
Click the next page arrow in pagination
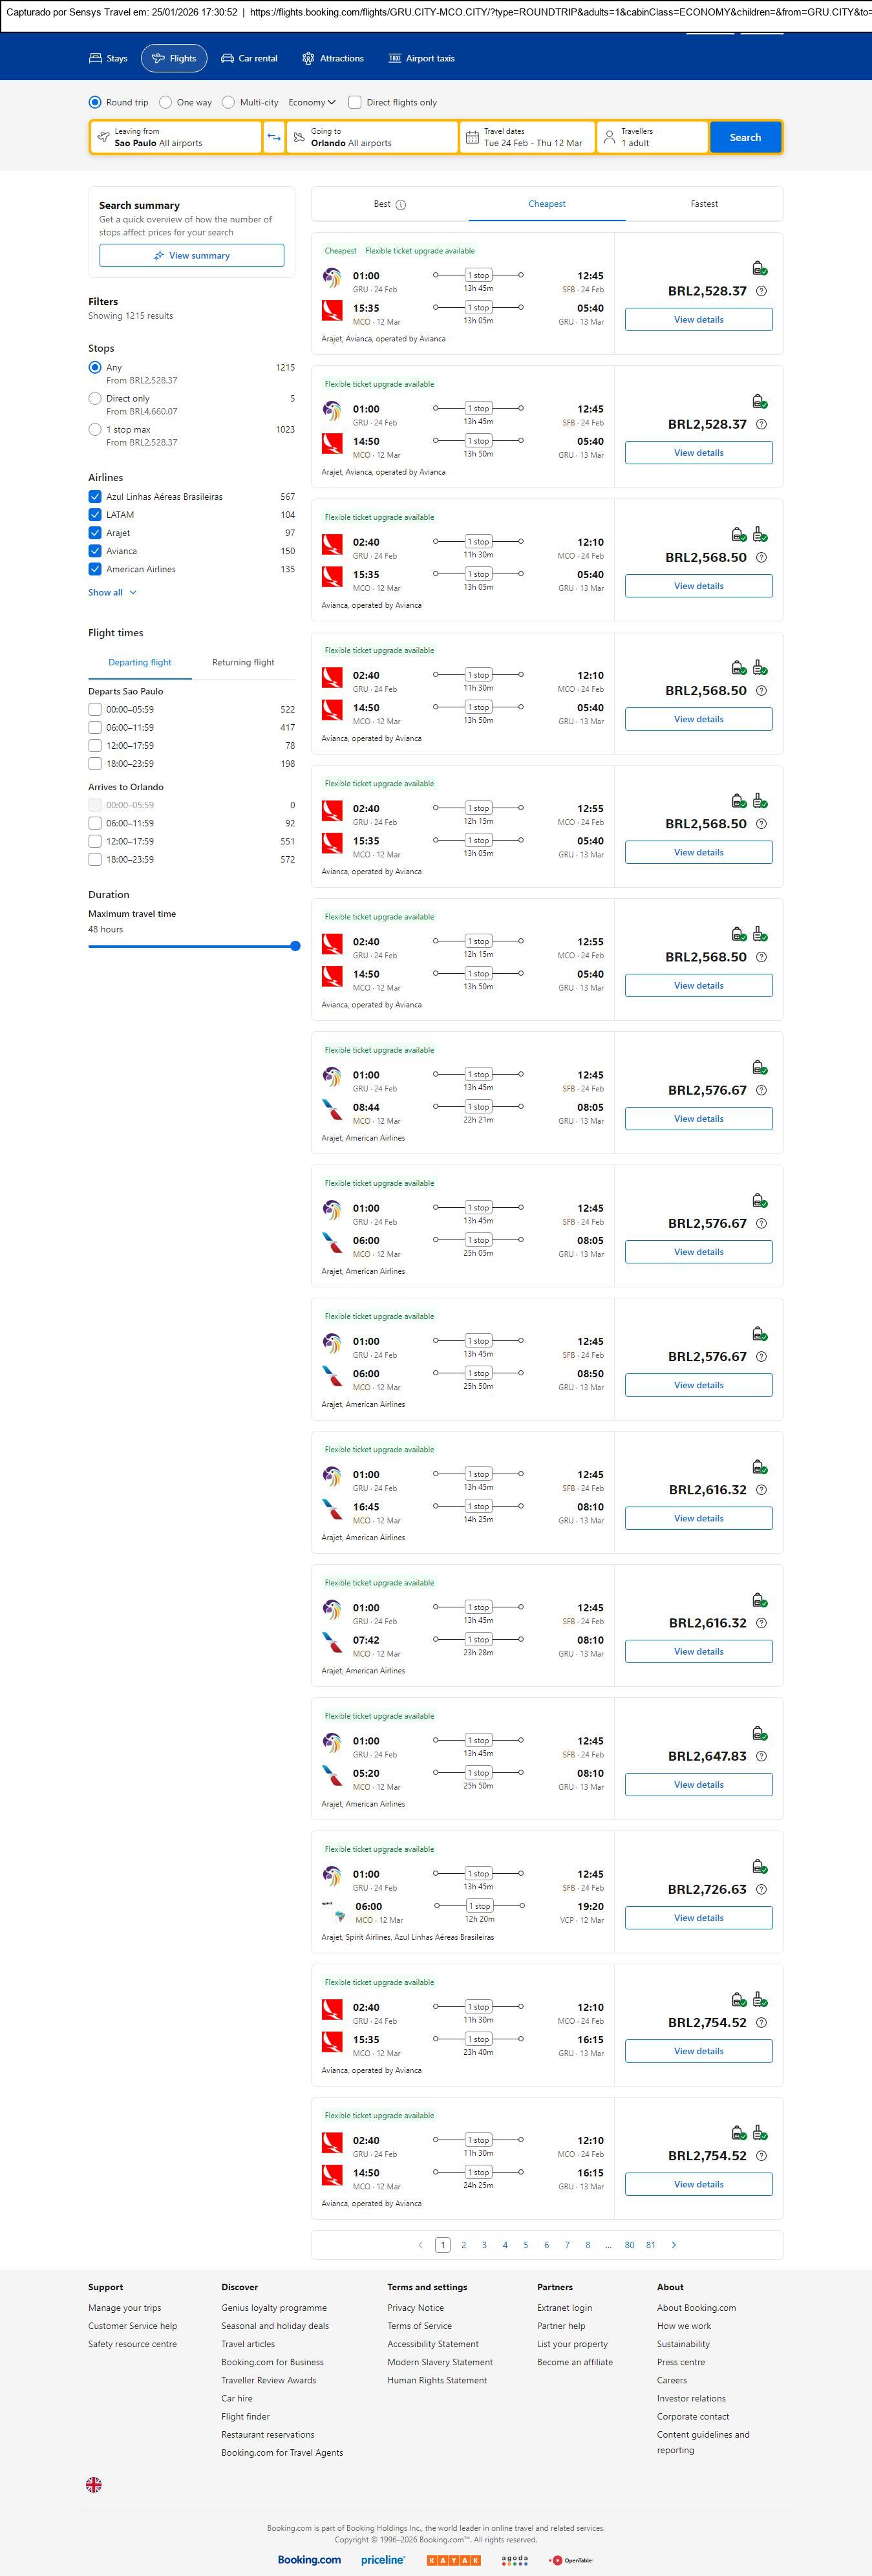[x=674, y=2245]
